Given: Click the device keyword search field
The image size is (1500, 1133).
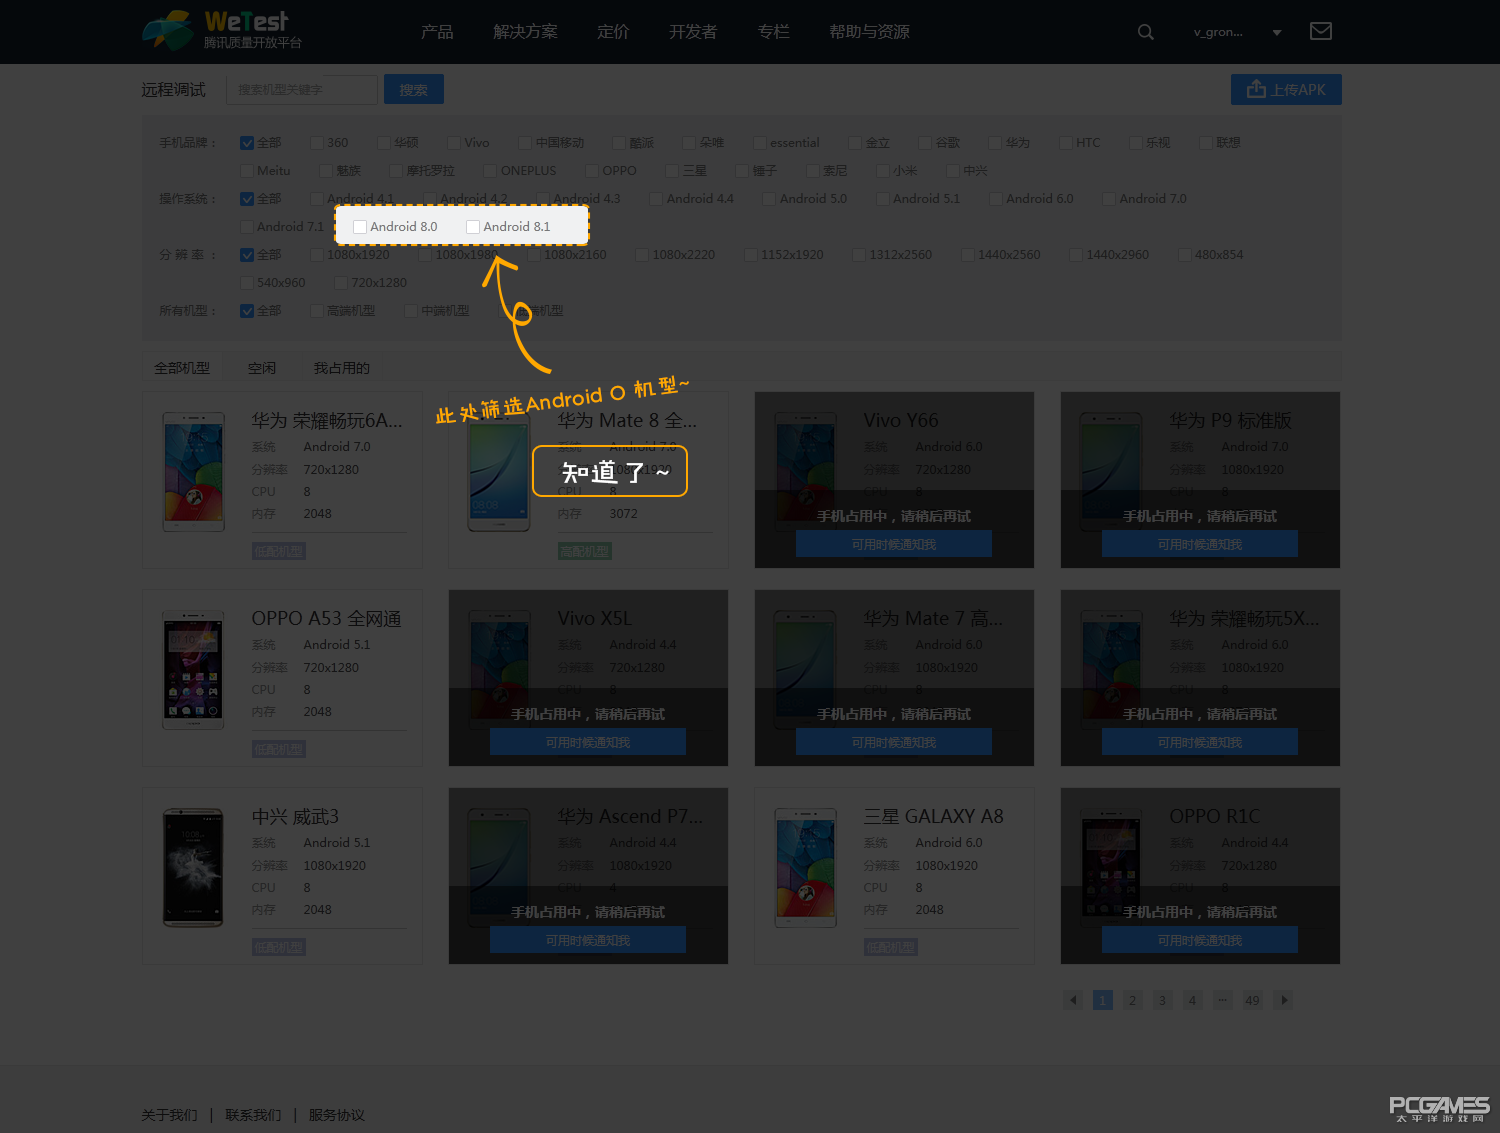Looking at the screenshot, I should pyautogui.click(x=302, y=90).
